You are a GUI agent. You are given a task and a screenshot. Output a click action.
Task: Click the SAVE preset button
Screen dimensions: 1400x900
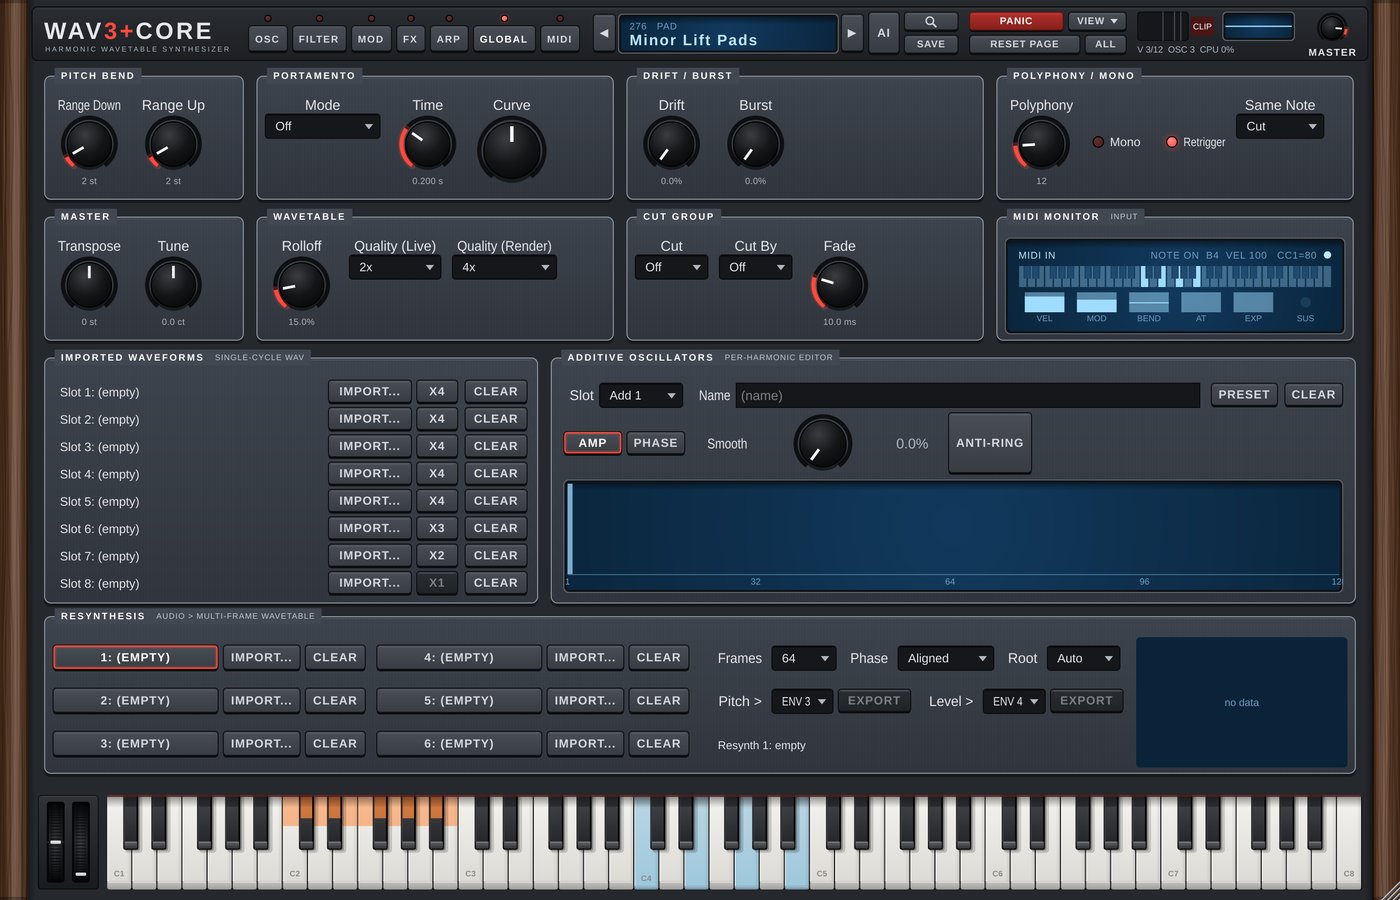(930, 44)
